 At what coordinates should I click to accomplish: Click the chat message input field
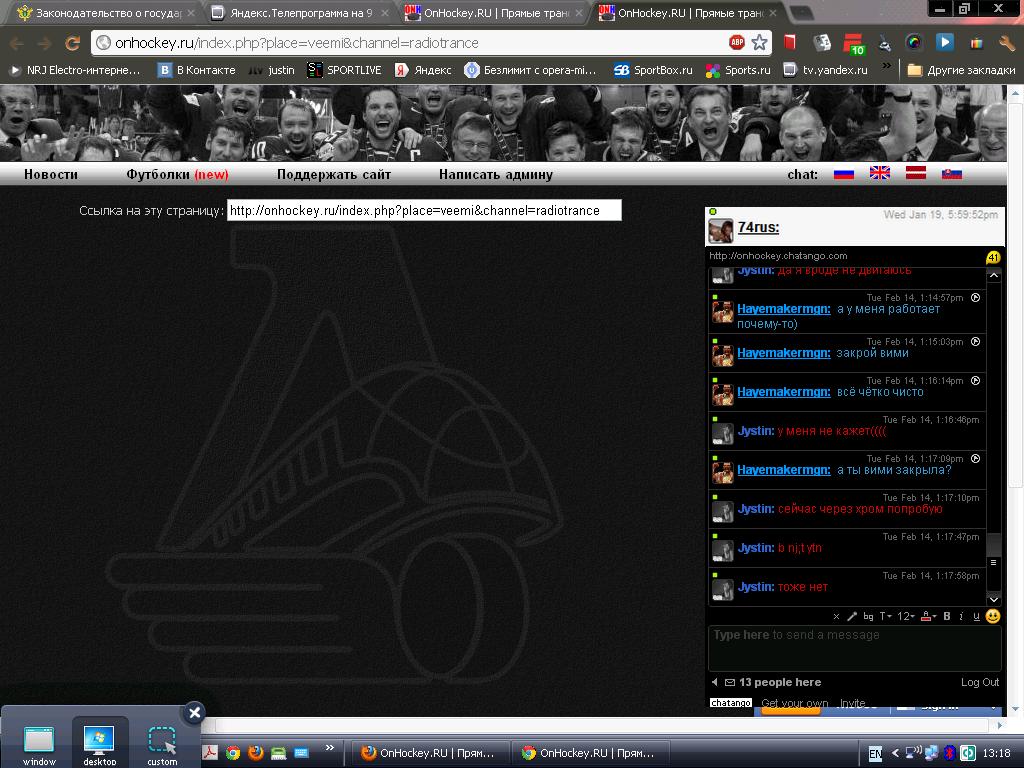click(854, 648)
